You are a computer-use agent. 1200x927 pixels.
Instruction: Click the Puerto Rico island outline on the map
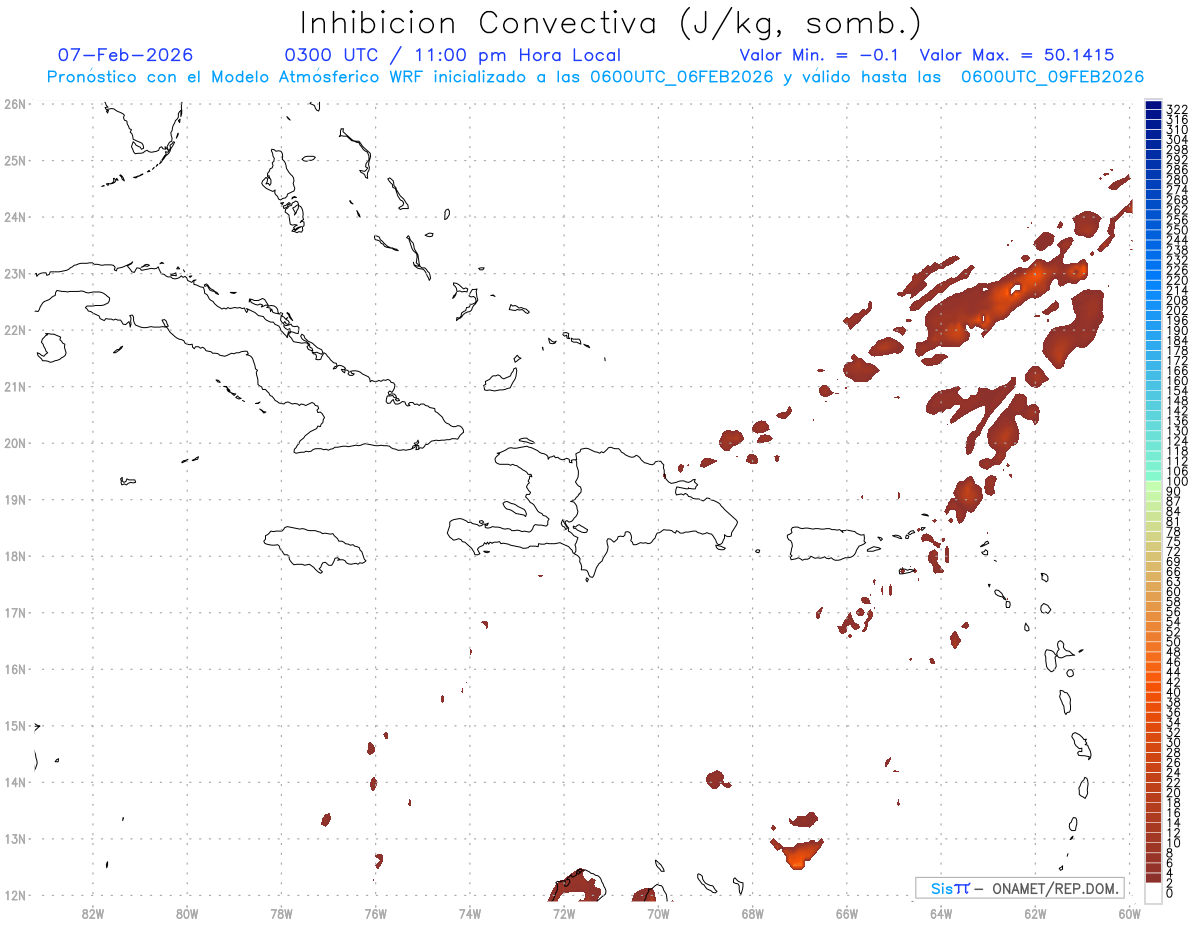[x=828, y=544]
